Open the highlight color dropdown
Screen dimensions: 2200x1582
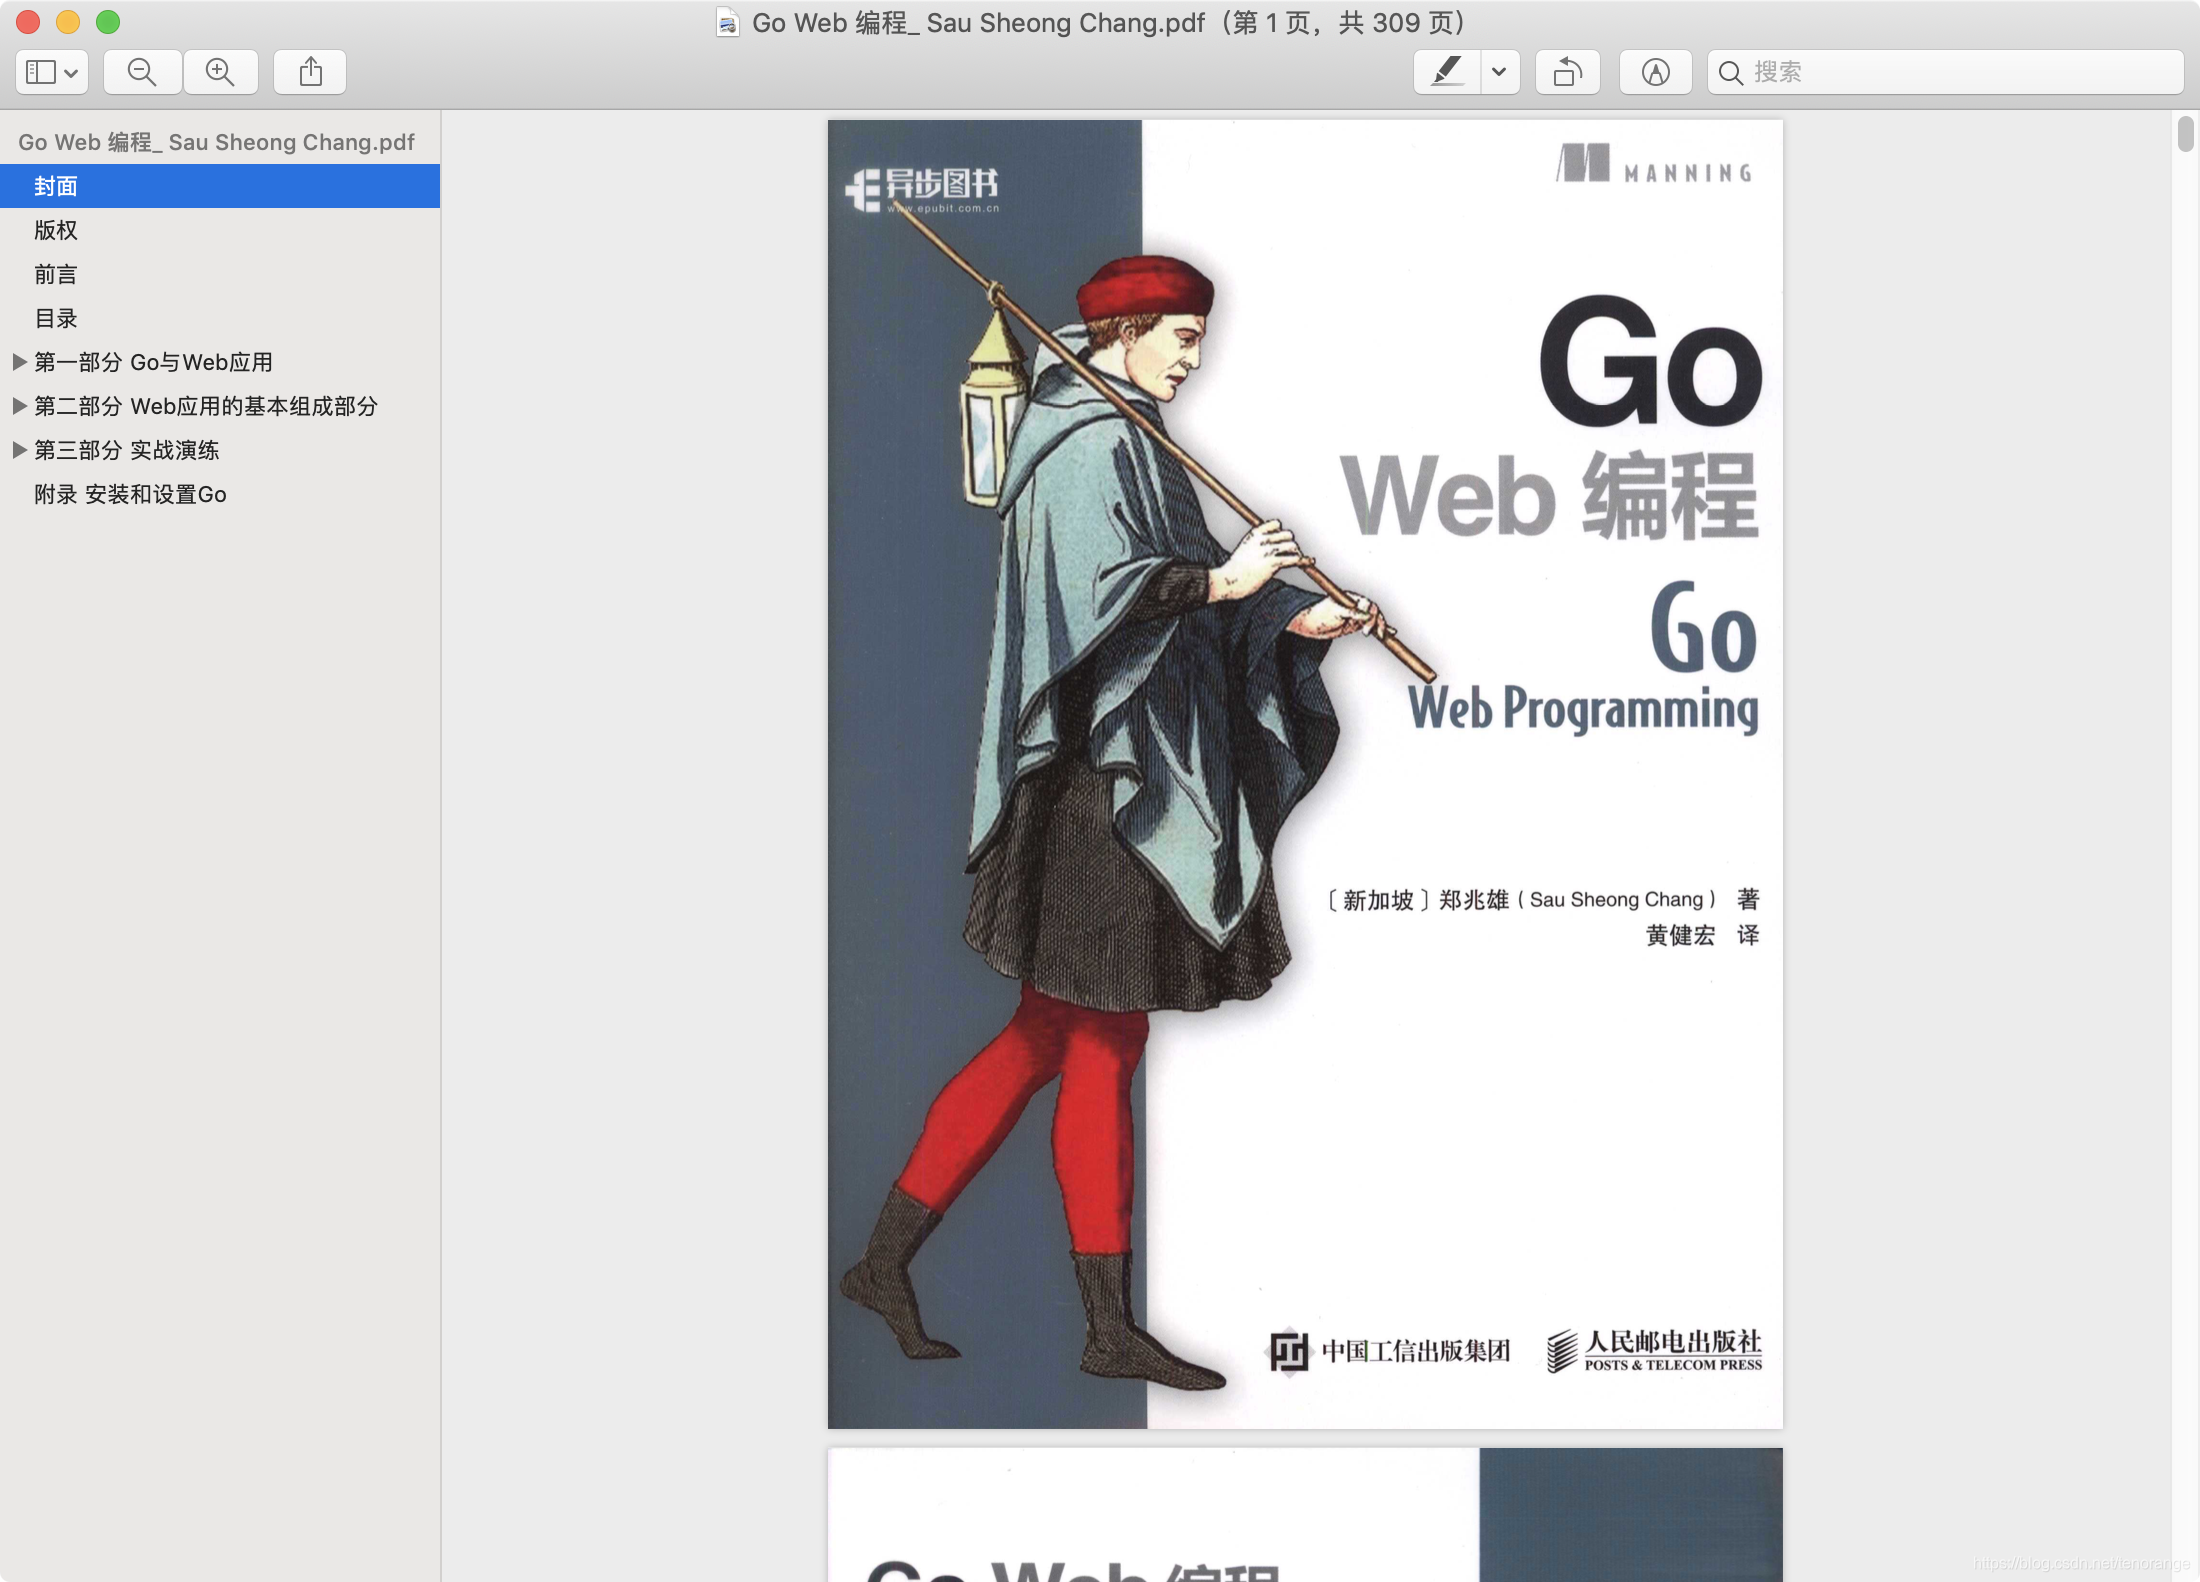point(1497,71)
